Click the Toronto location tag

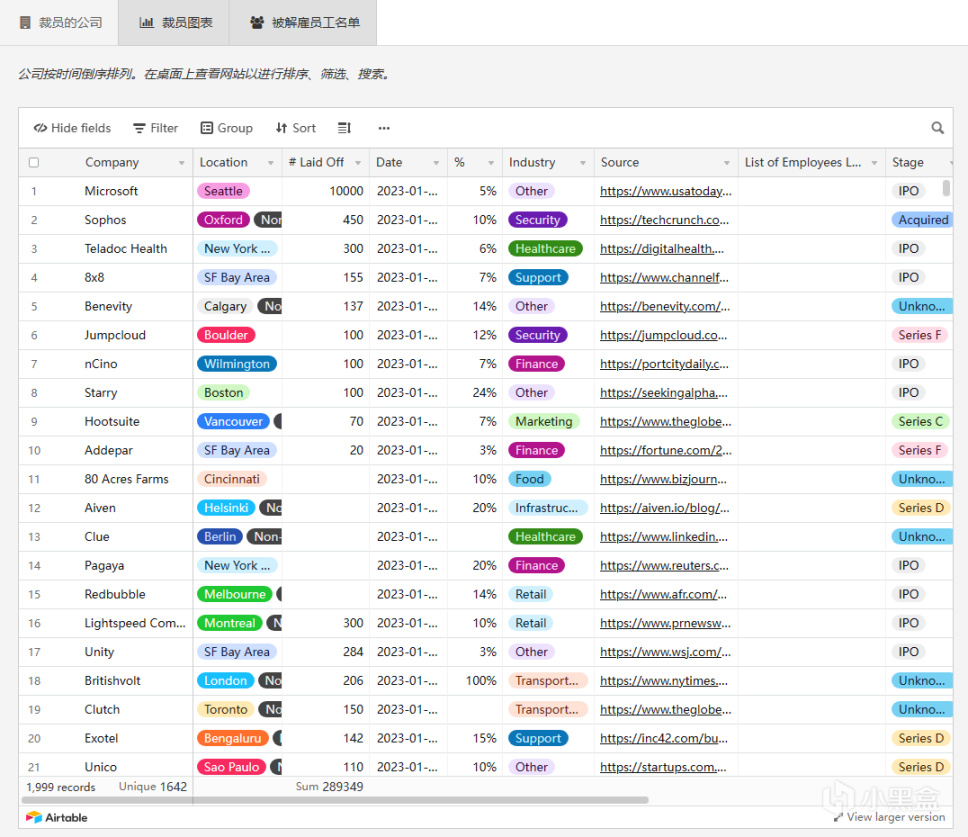(x=225, y=710)
